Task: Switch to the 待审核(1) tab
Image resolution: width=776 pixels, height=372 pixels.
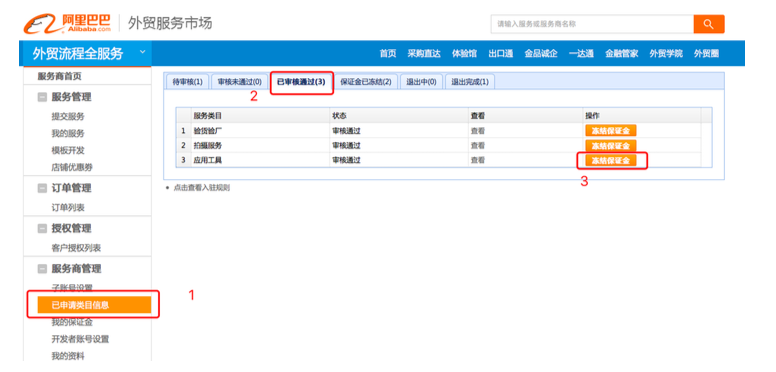Action: (x=188, y=82)
